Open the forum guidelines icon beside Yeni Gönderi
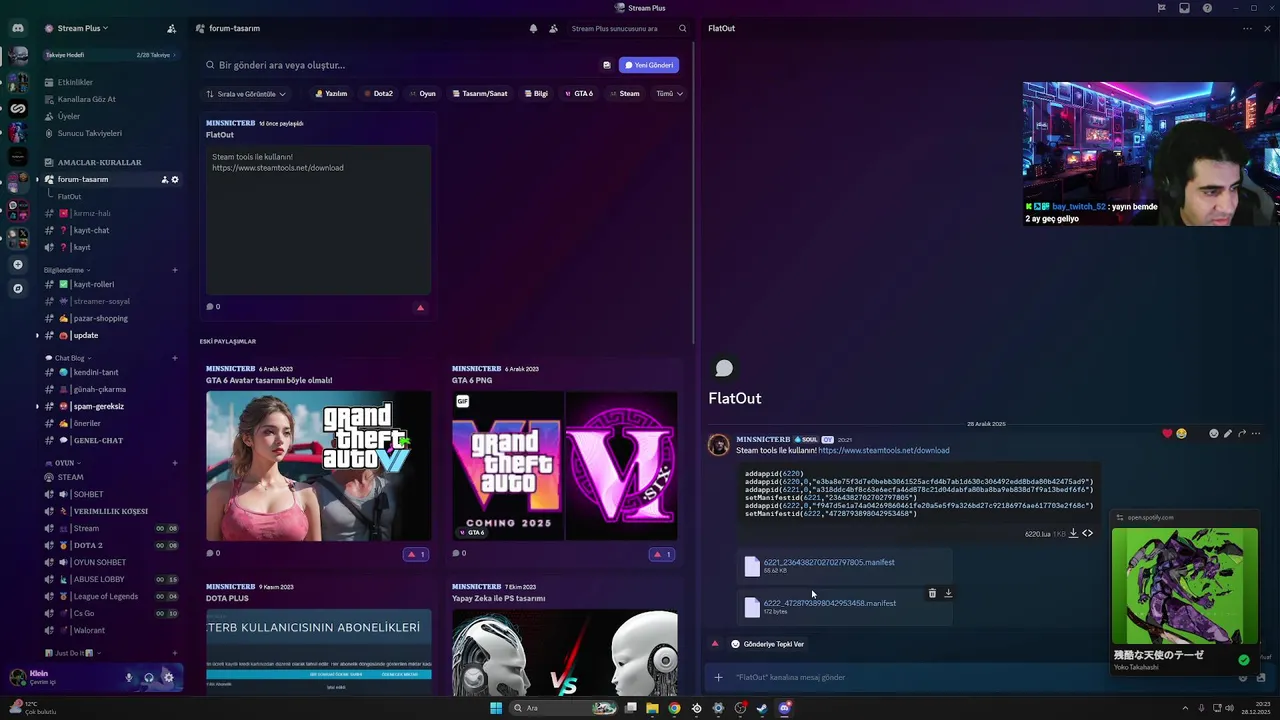The height and width of the screenshot is (720, 1280). 606,65
